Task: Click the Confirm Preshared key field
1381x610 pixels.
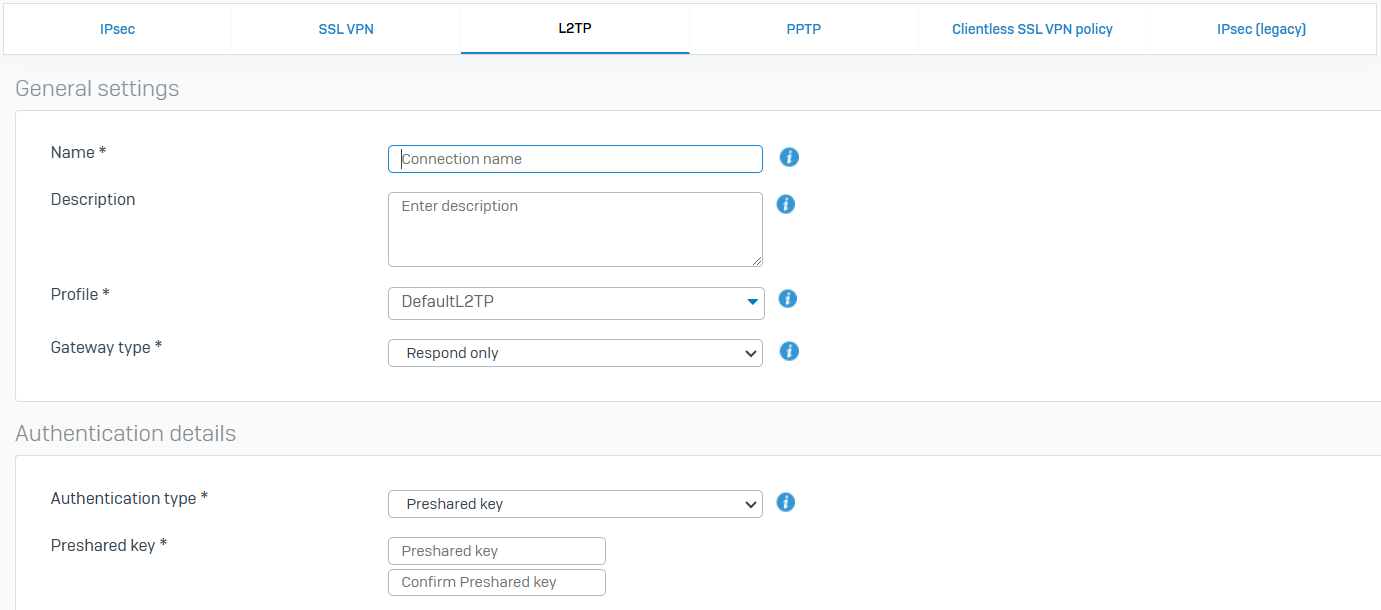Action: click(496, 582)
